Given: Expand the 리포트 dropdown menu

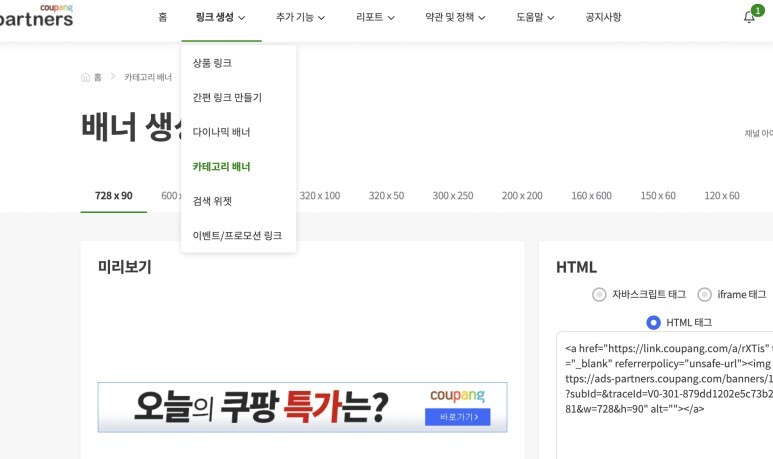Looking at the screenshot, I should pos(375,17).
